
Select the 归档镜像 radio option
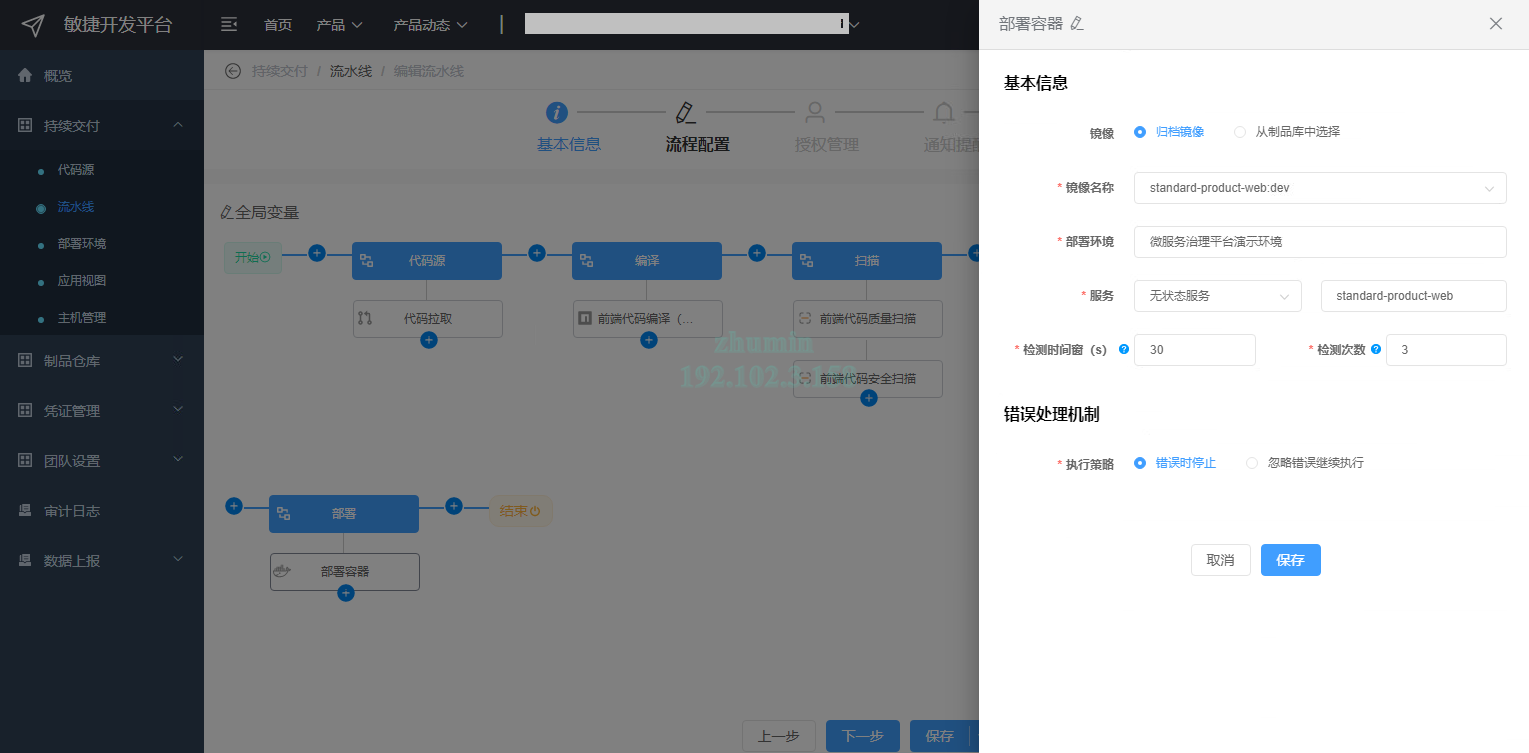click(1140, 131)
